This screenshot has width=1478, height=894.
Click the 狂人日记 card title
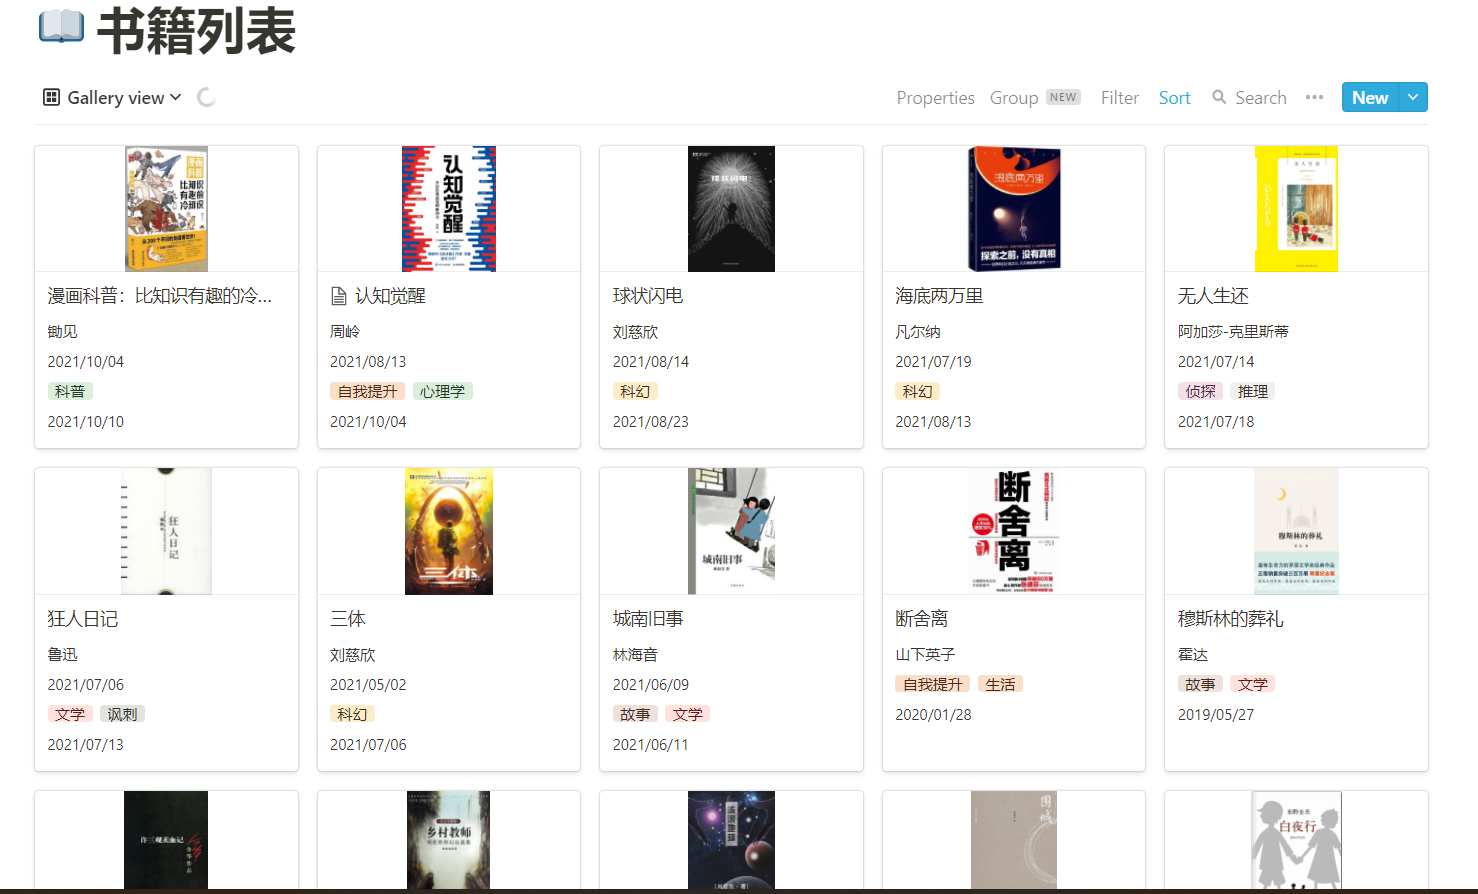tap(83, 619)
